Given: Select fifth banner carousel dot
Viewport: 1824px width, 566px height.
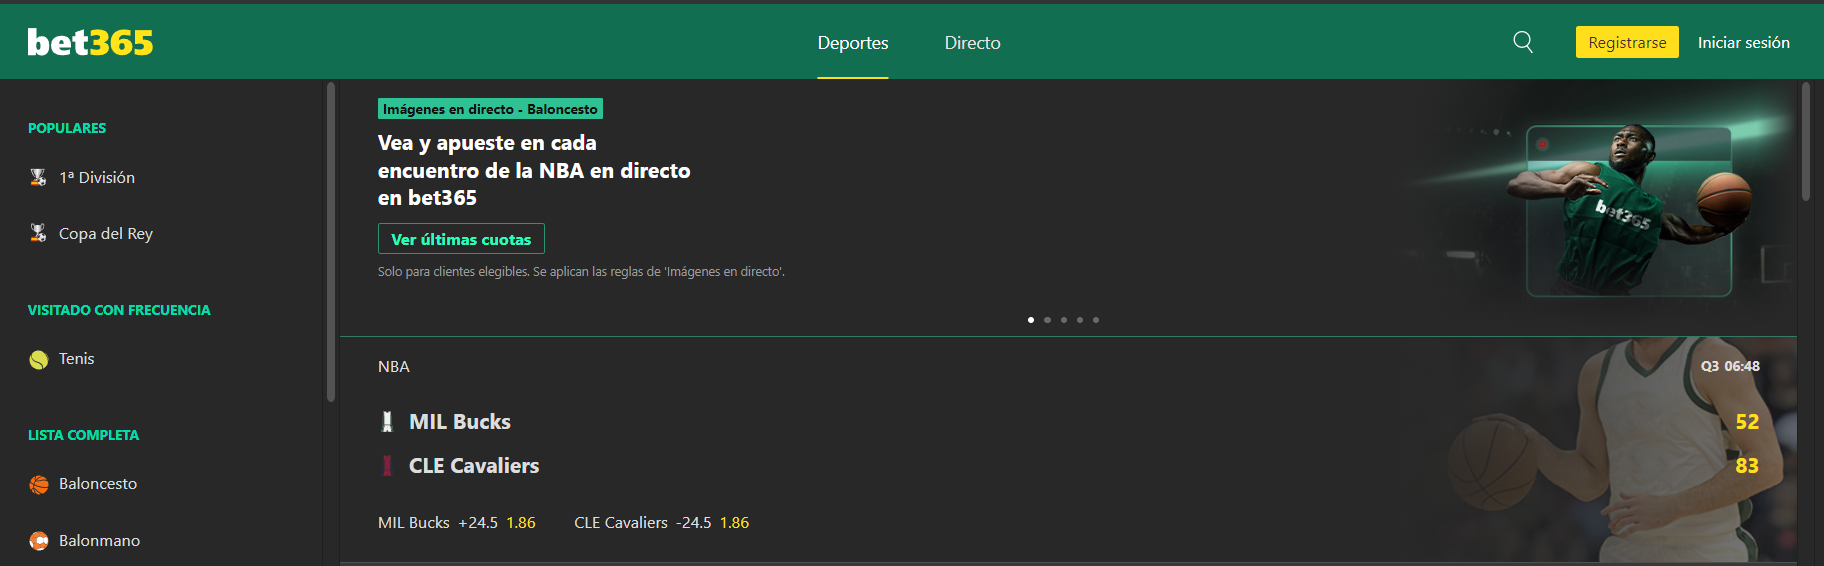Looking at the screenshot, I should (x=1096, y=320).
